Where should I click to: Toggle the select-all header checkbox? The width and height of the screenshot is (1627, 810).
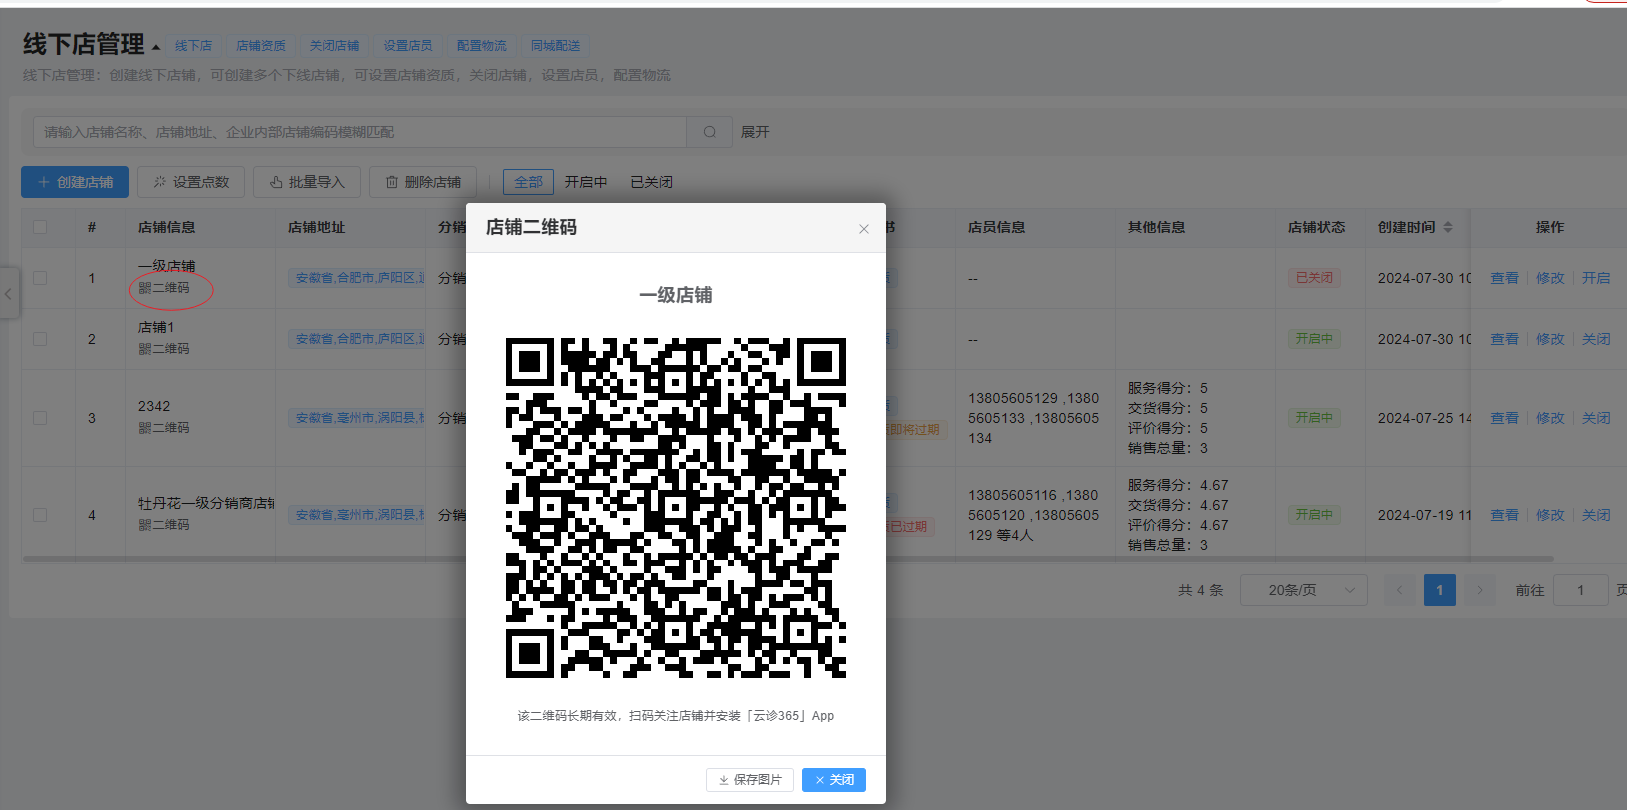coord(40,227)
